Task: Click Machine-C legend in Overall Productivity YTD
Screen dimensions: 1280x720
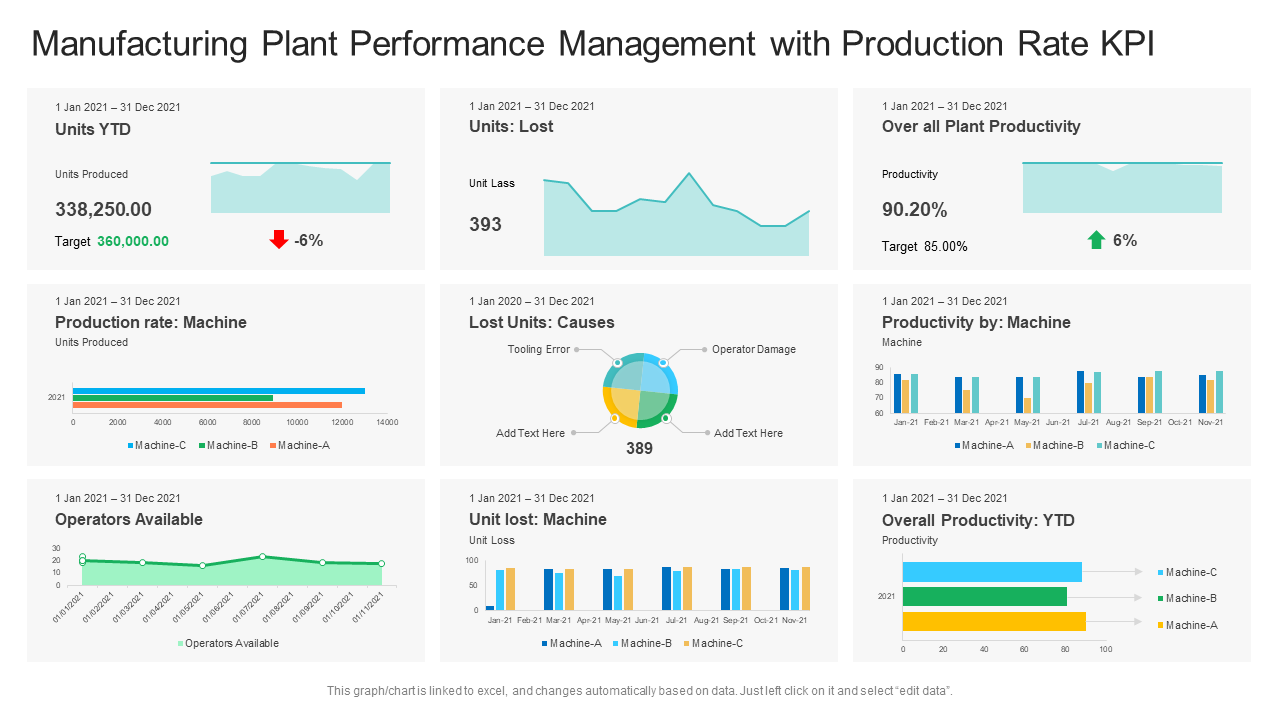Action: coord(1187,572)
